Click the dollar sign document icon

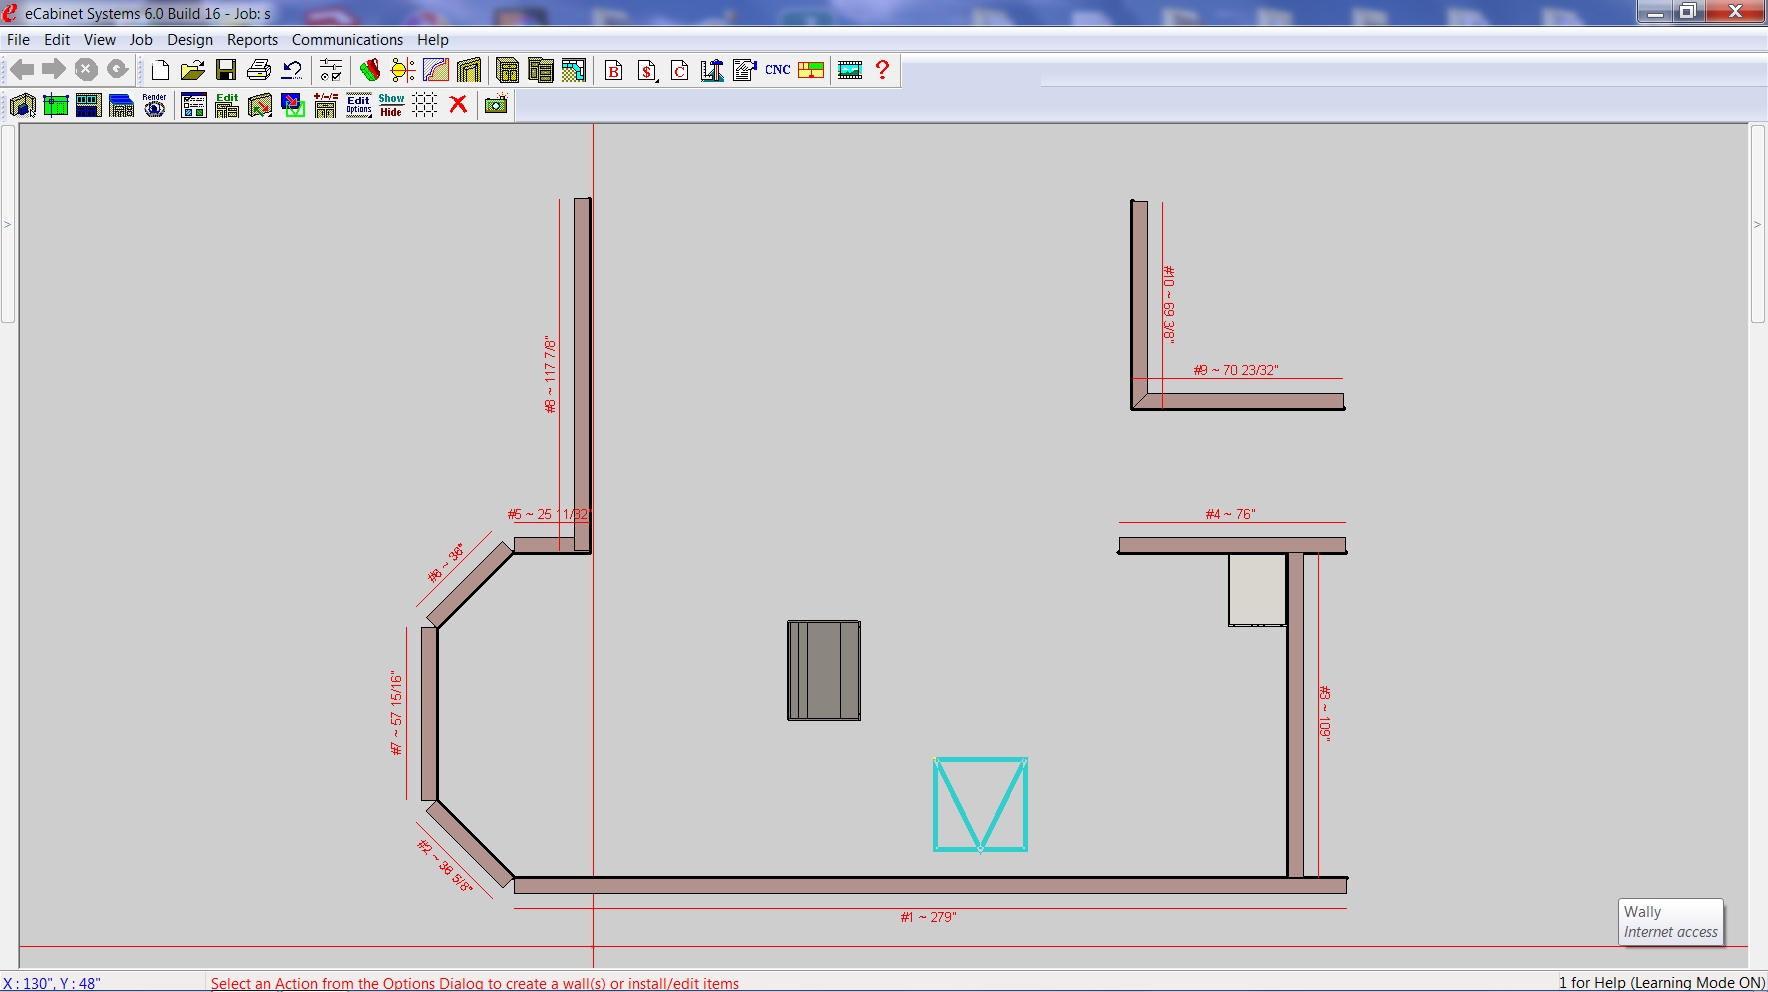pos(647,70)
